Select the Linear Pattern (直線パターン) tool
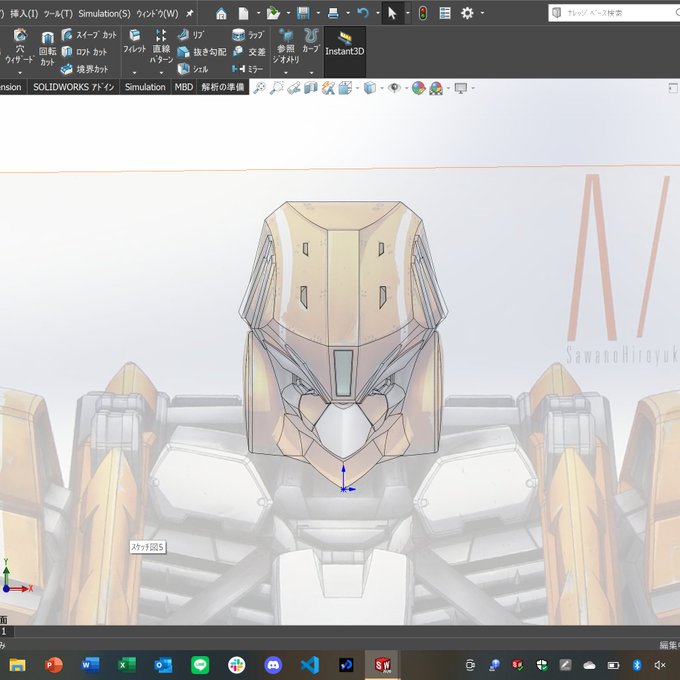This screenshot has height=680, width=680. [x=161, y=47]
